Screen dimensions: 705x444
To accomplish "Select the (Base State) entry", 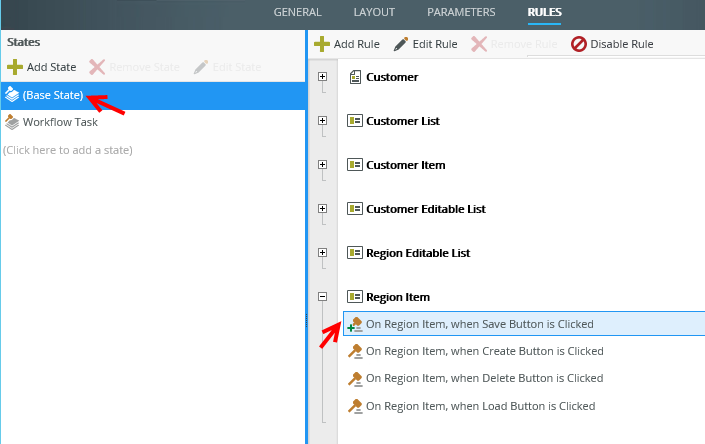I will 52,96.
